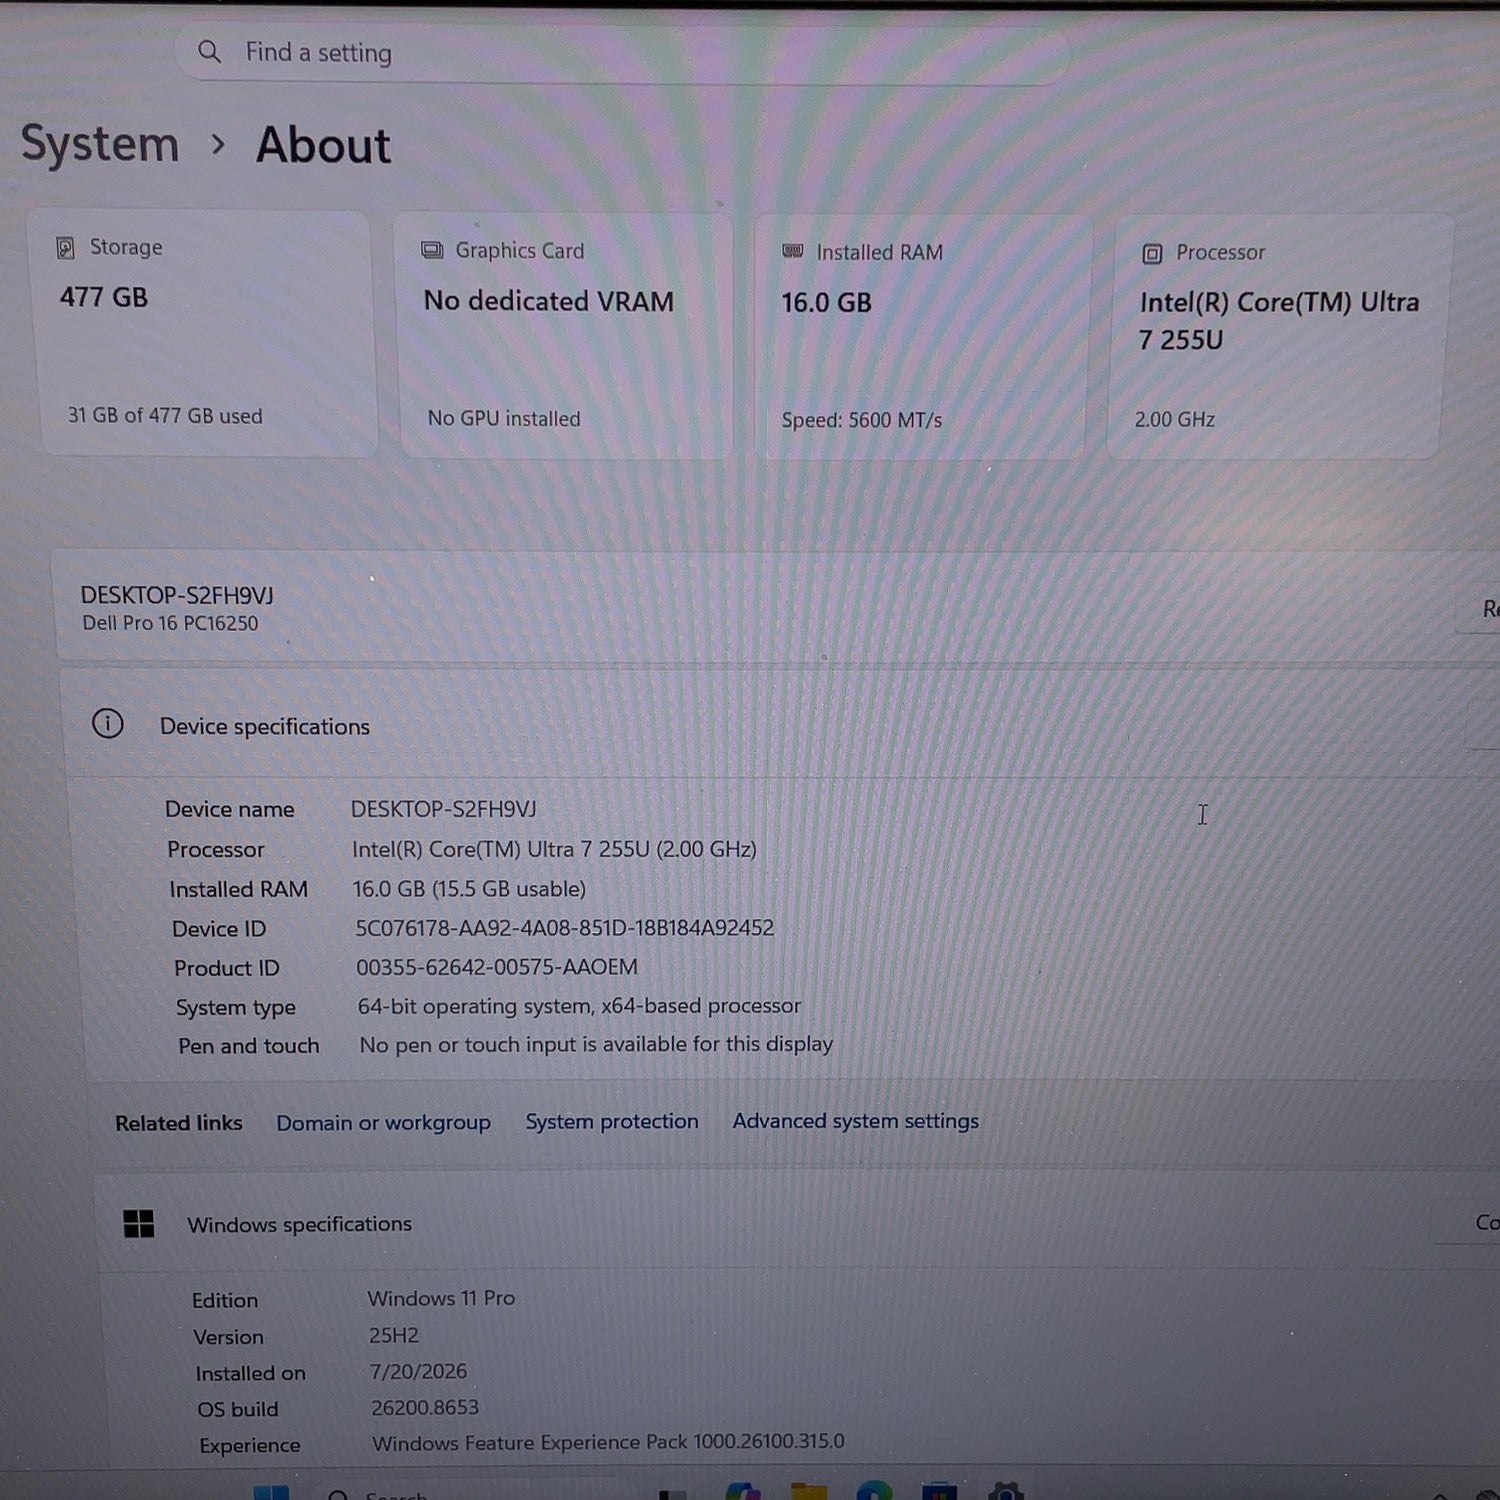Viewport: 1500px width, 1500px height.
Task: Click the 'System type' label
Action: tap(236, 1008)
